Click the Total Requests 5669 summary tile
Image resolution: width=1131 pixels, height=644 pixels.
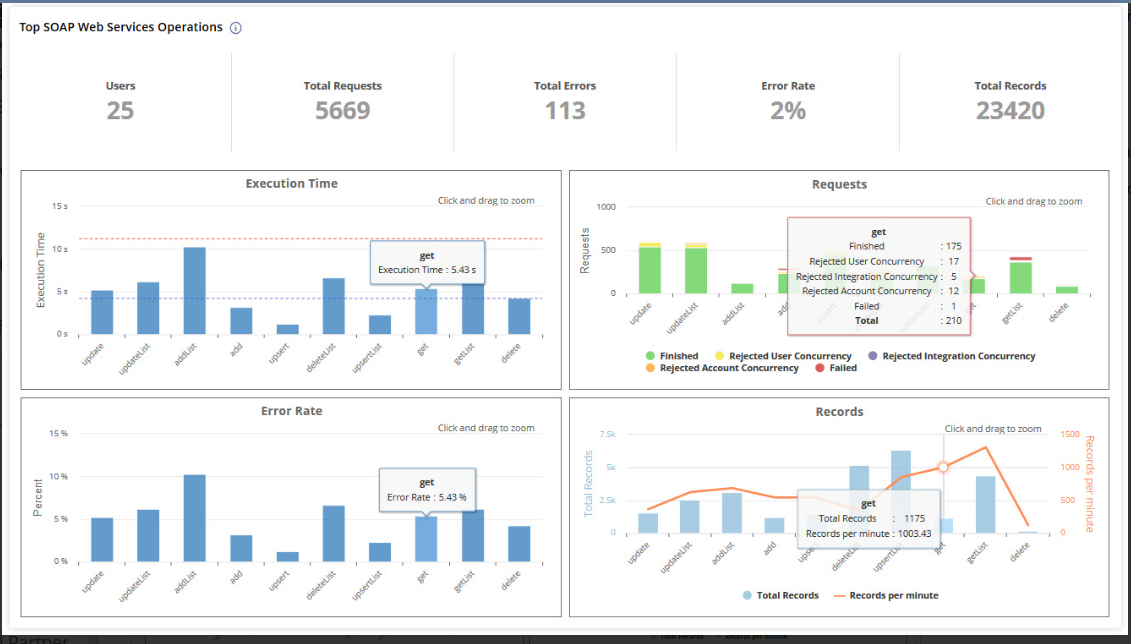(x=342, y=101)
